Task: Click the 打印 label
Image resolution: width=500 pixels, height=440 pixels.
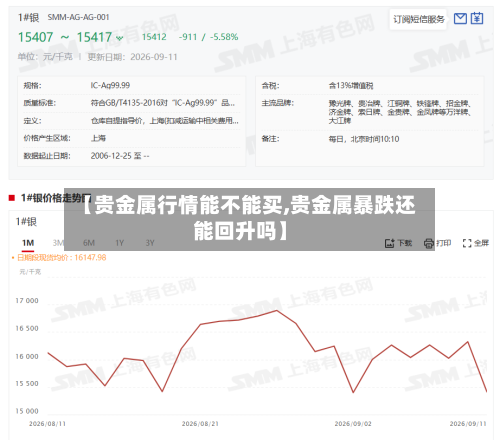Action: coord(444,243)
